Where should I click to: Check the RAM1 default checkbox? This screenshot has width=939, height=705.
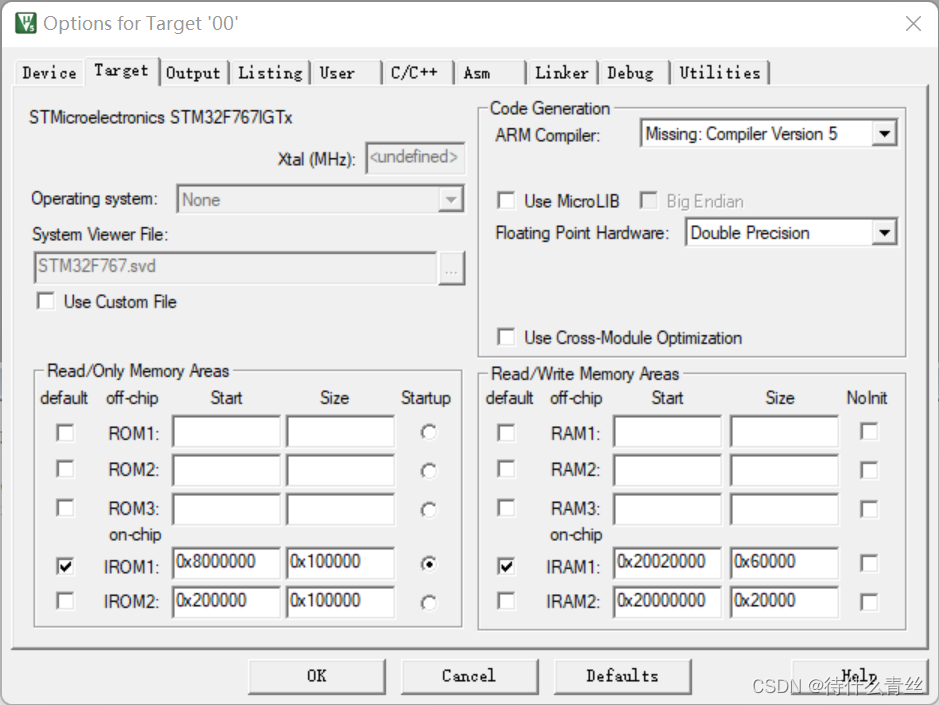click(506, 432)
